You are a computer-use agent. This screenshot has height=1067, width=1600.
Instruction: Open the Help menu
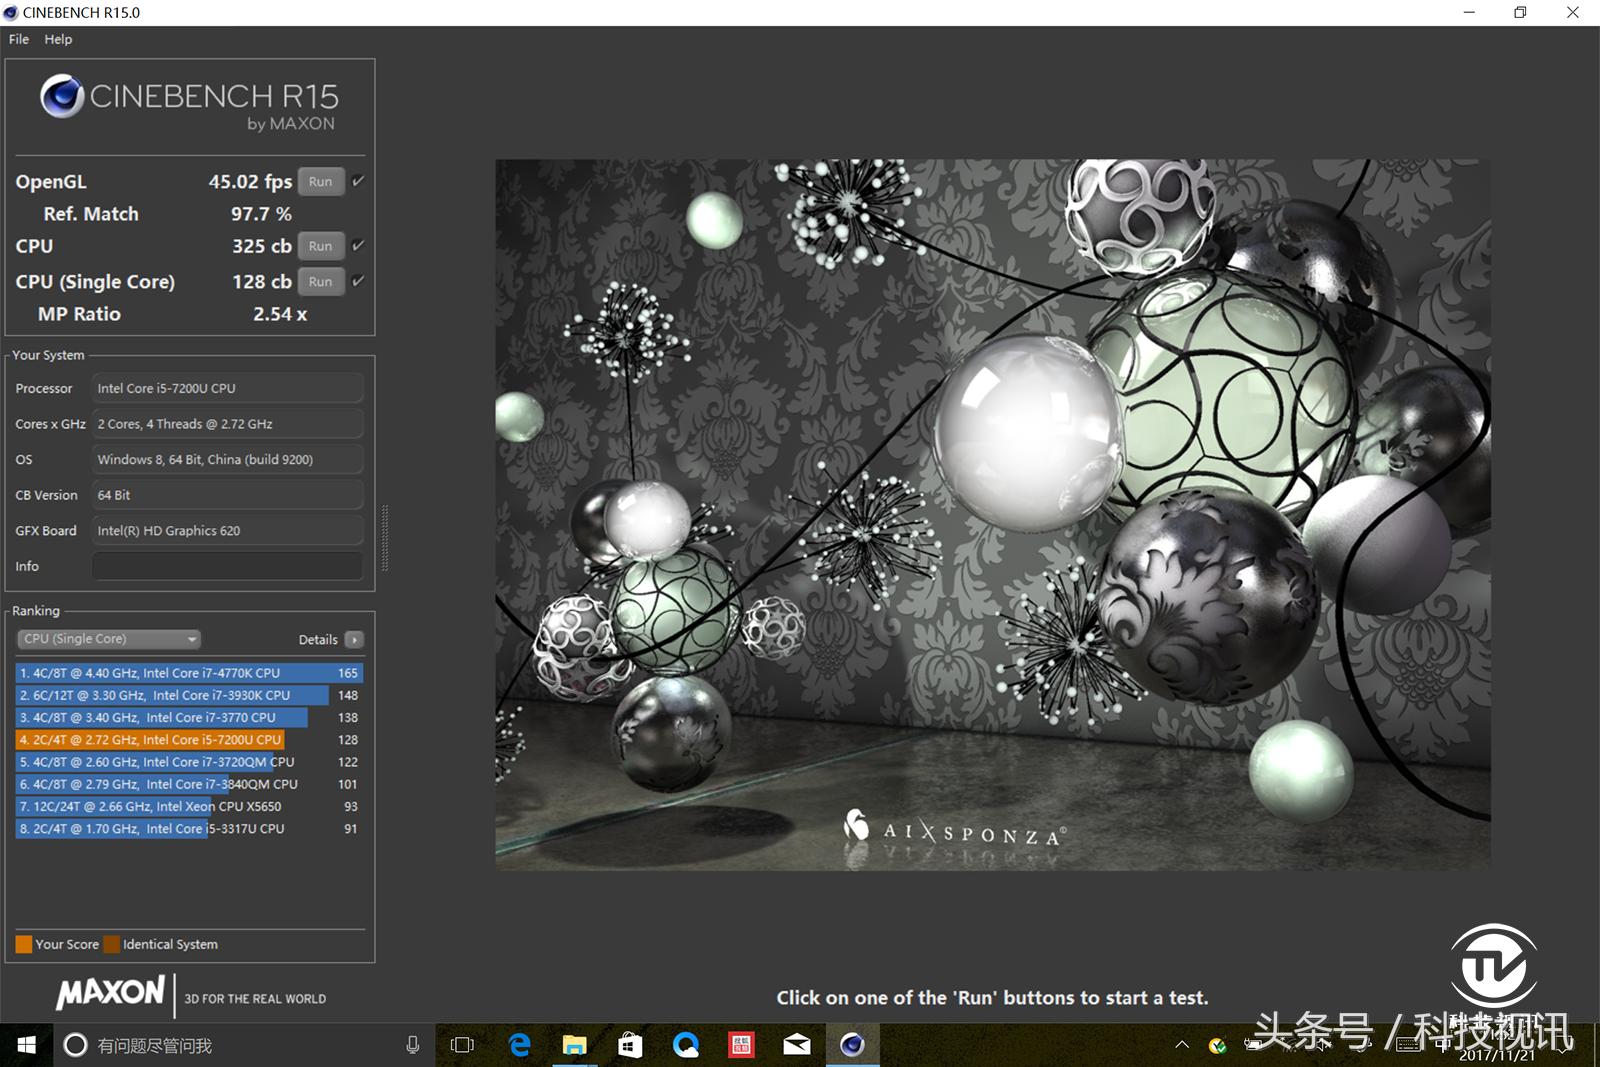coord(58,39)
